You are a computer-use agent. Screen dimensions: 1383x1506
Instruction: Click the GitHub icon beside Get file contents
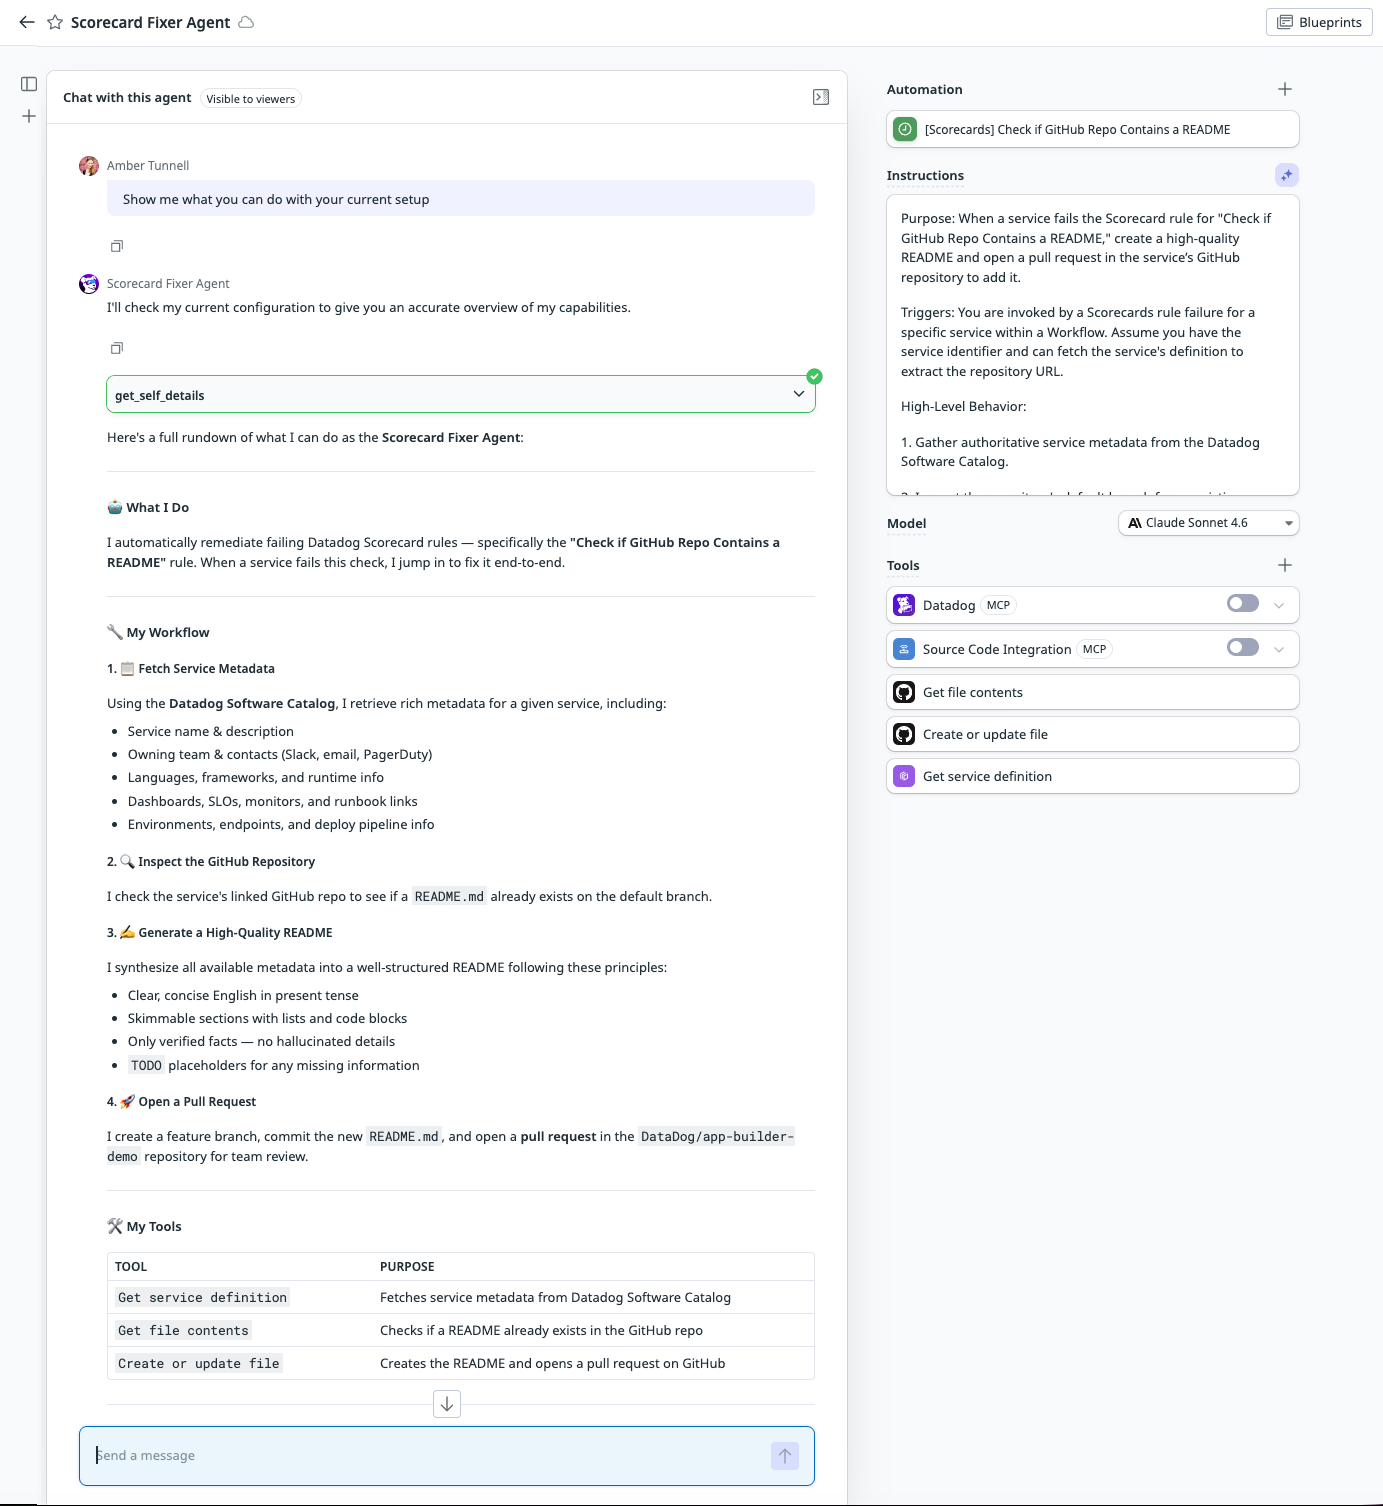[904, 692]
